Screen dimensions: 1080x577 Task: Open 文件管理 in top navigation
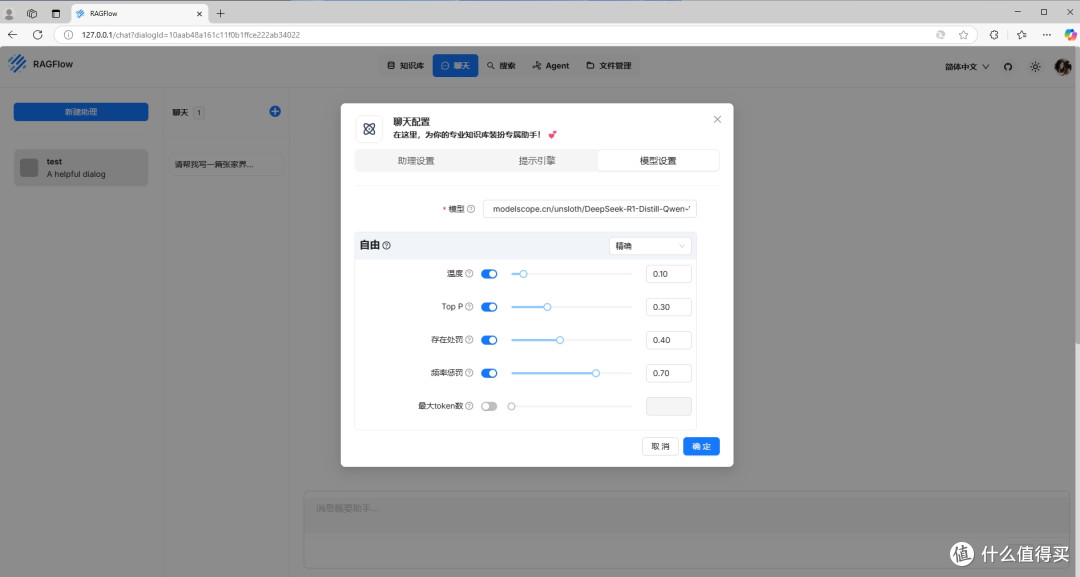tap(608, 65)
